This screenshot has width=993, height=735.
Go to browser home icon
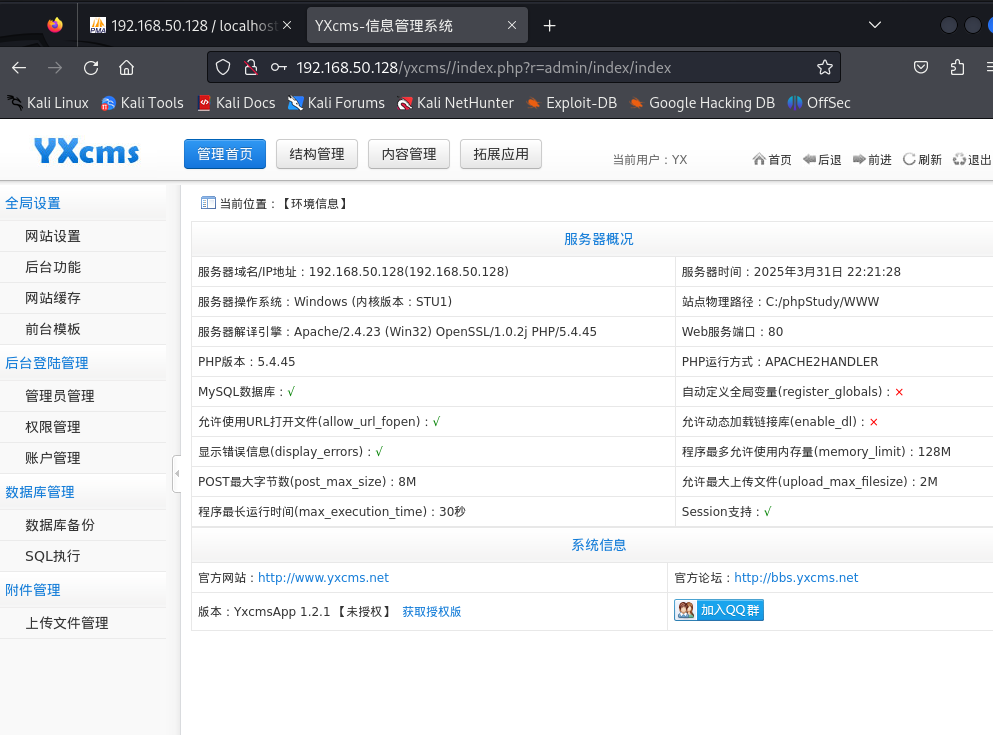coord(127,68)
